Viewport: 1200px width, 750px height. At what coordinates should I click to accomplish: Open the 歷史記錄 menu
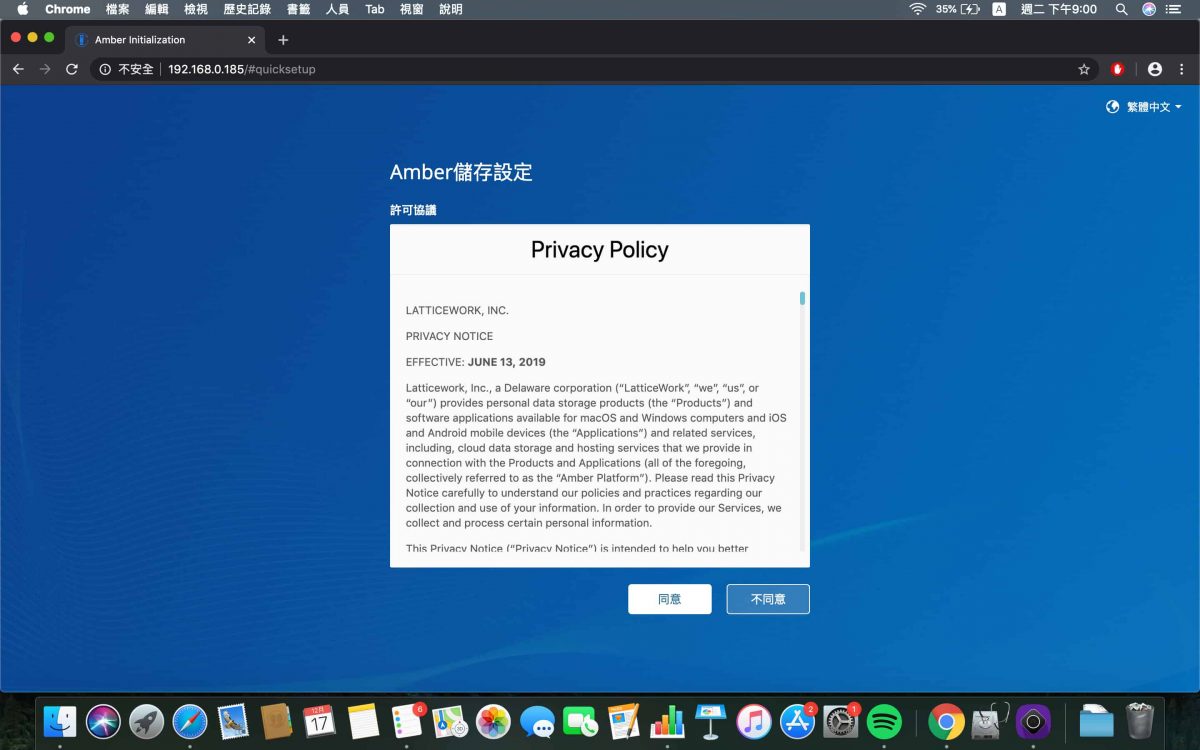(247, 9)
